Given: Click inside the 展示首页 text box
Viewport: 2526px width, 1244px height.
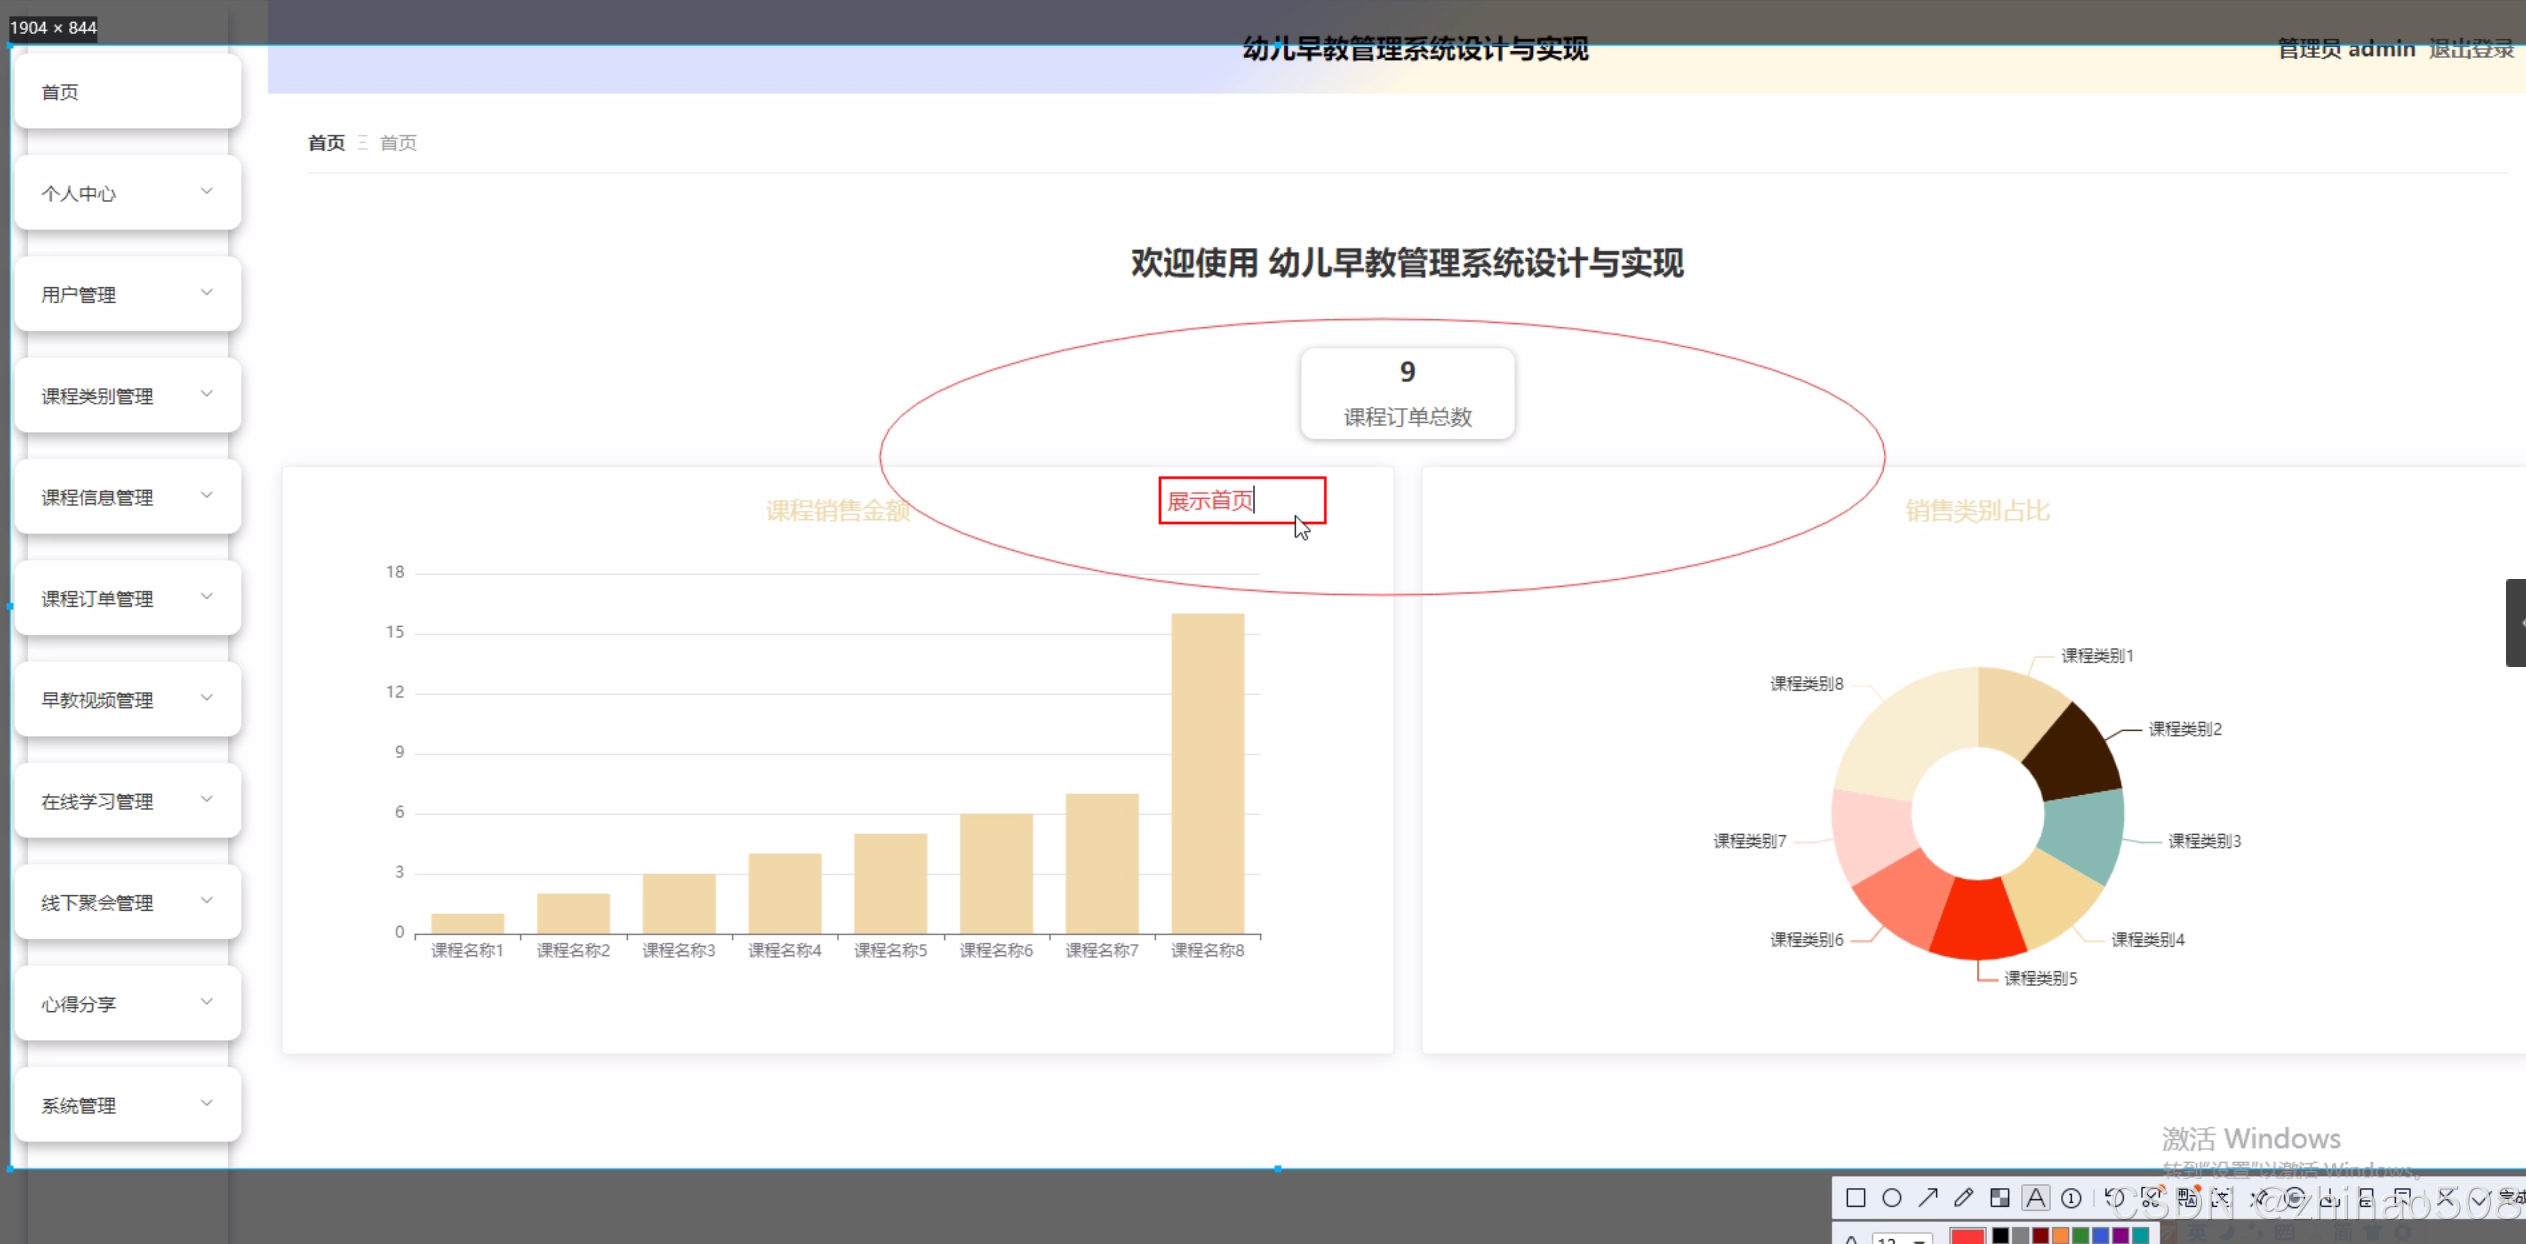Looking at the screenshot, I should (1241, 500).
